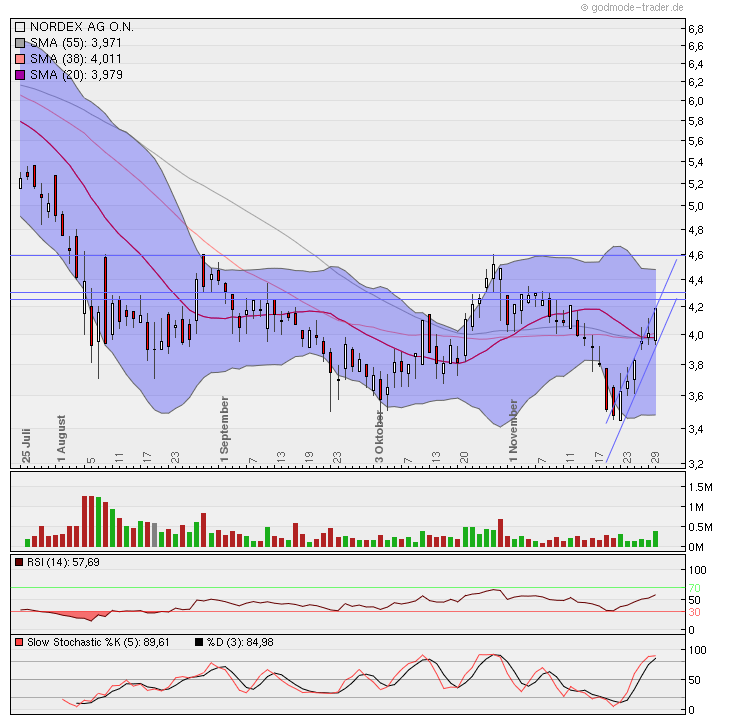Screen dimensions: 730x724
Task: Click the 3 Oktober date axis label
Action: click(379, 437)
